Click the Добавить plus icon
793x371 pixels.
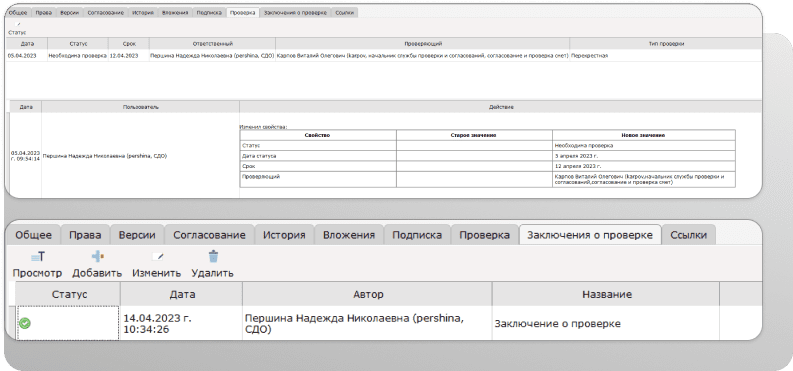pos(97,257)
